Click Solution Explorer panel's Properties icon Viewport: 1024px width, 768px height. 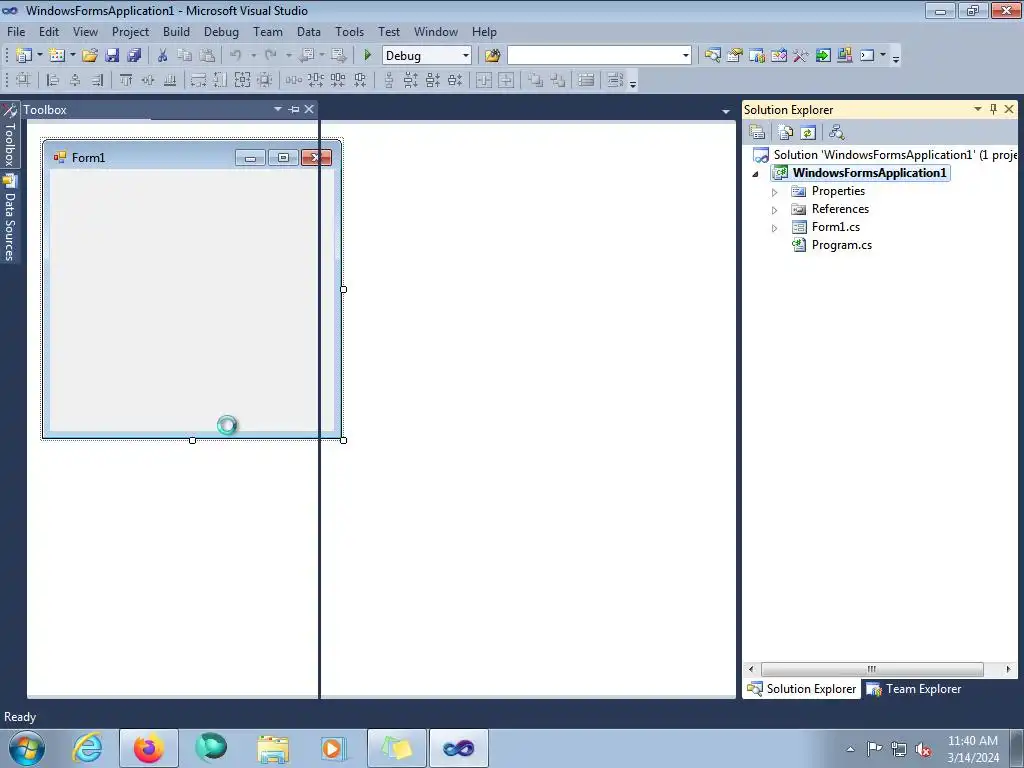(757, 132)
